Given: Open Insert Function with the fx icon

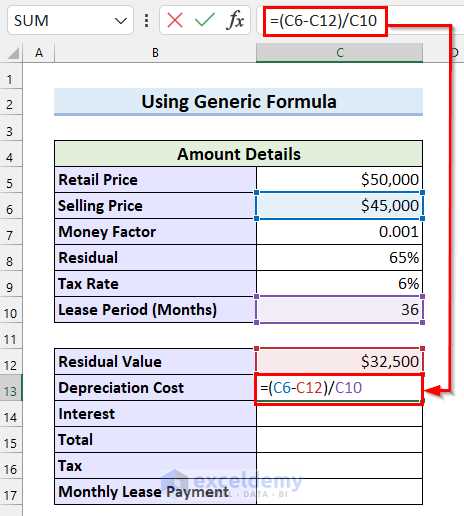Looking at the screenshot, I should [235, 20].
